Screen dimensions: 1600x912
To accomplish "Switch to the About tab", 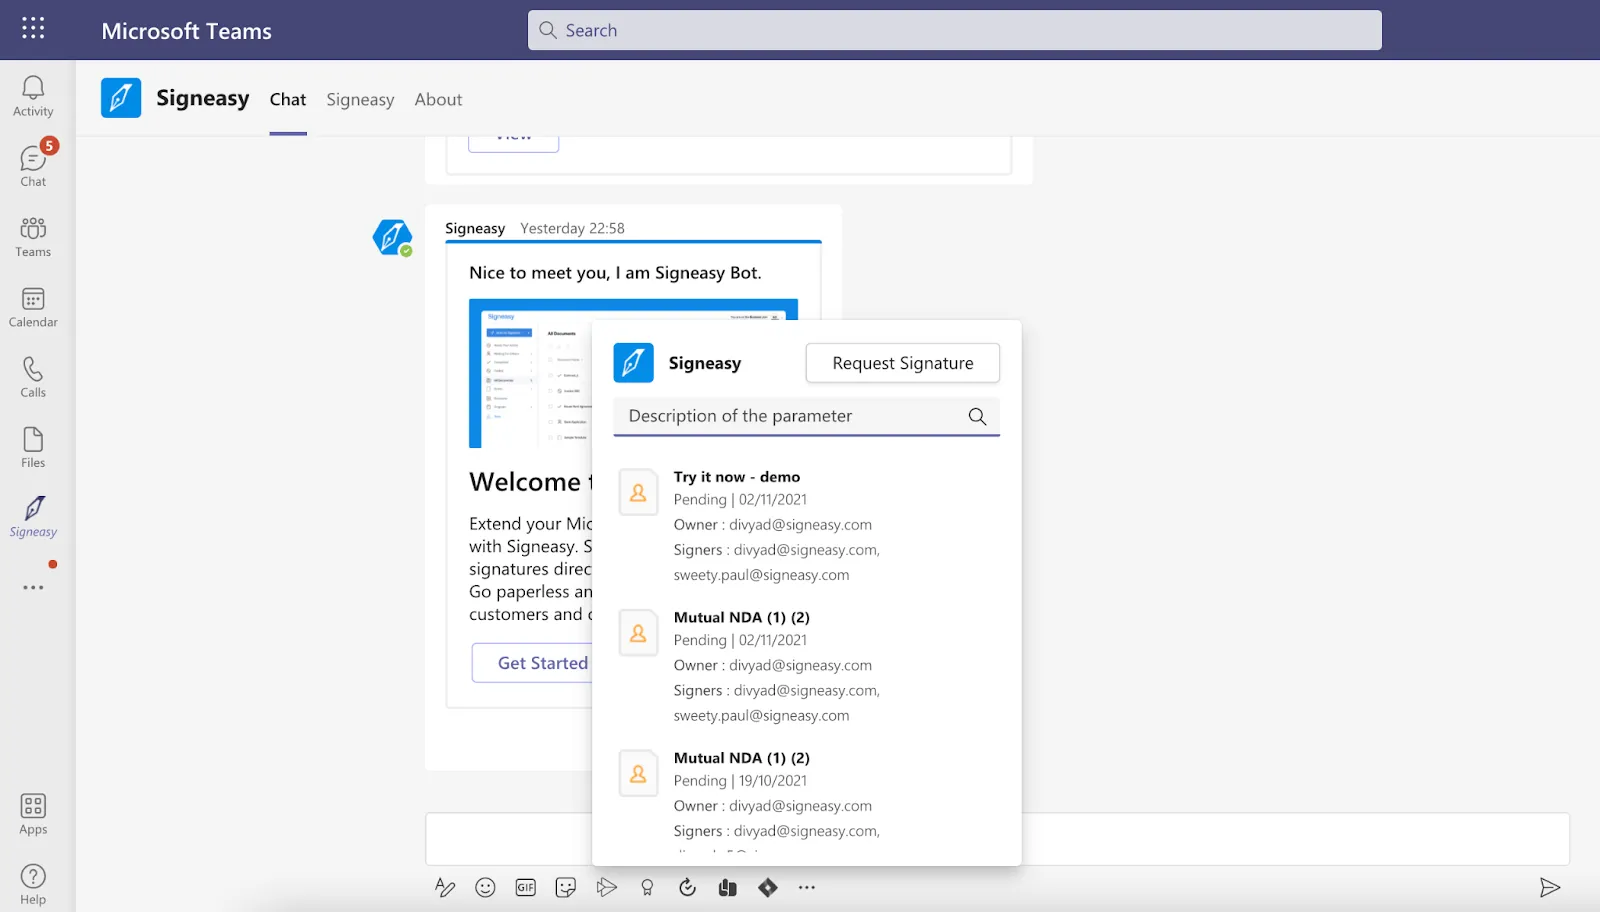I will tap(438, 99).
